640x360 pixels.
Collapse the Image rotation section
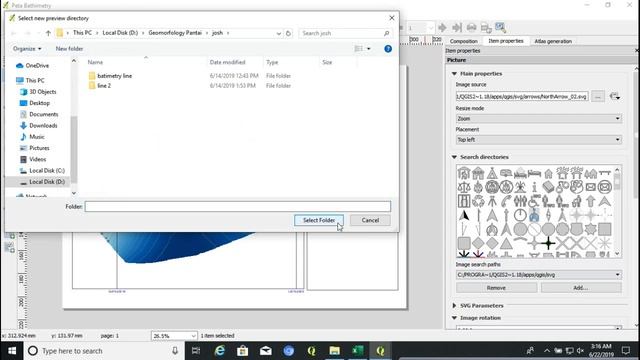point(454,318)
